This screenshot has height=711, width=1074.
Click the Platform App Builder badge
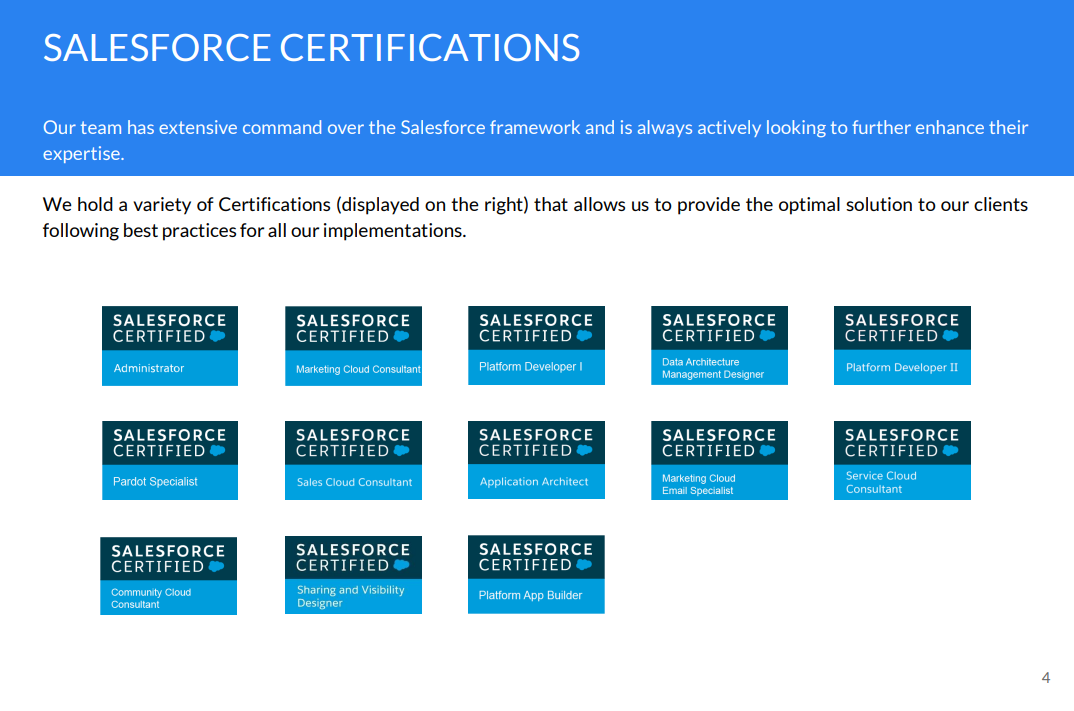tap(536, 574)
